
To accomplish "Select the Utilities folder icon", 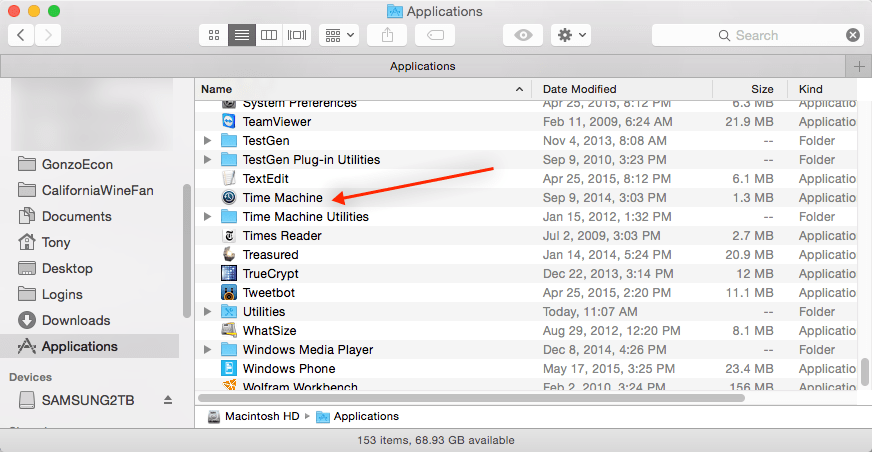I will click(x=229, y=311).
